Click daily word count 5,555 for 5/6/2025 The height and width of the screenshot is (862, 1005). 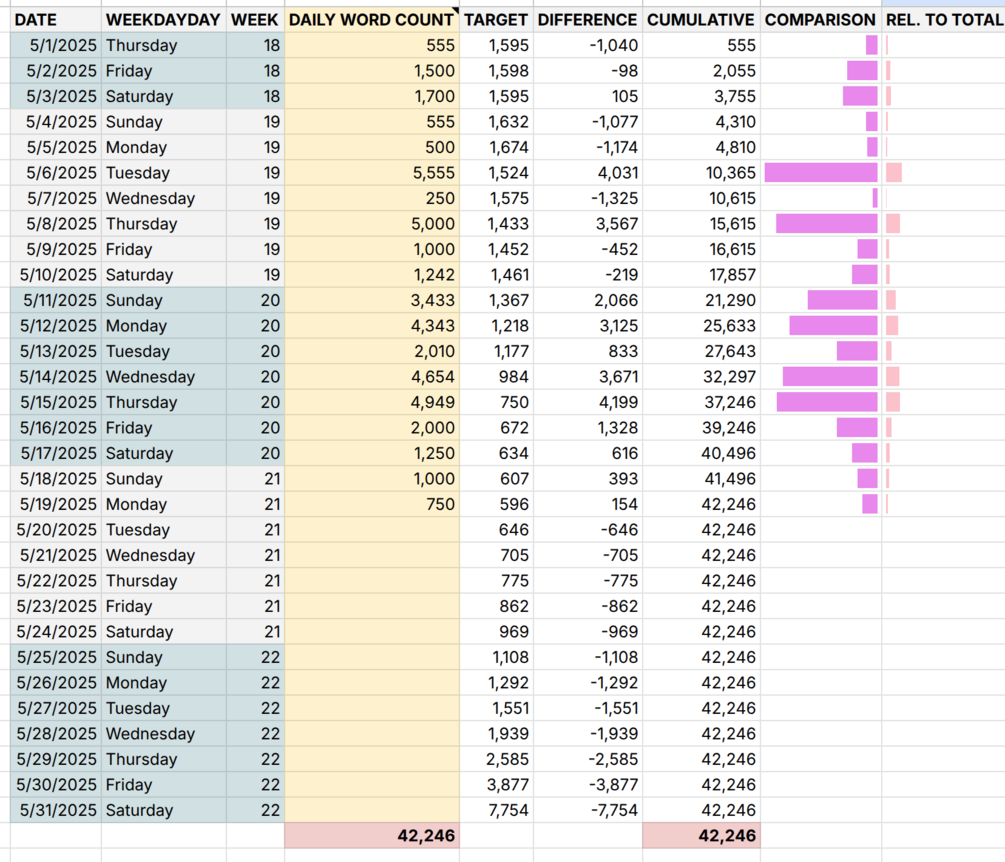coord(372,173)
